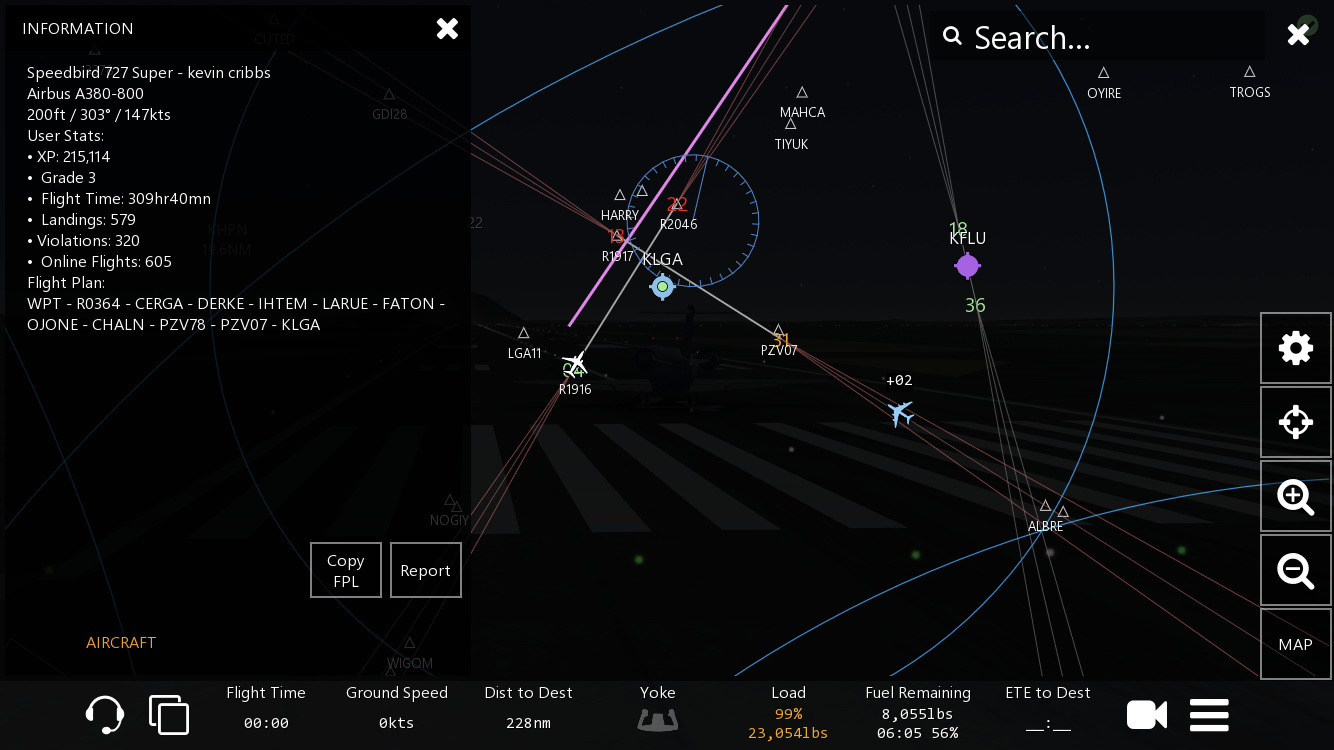
Task: Open the copy windows icon
Action: [x=169, y=715]
